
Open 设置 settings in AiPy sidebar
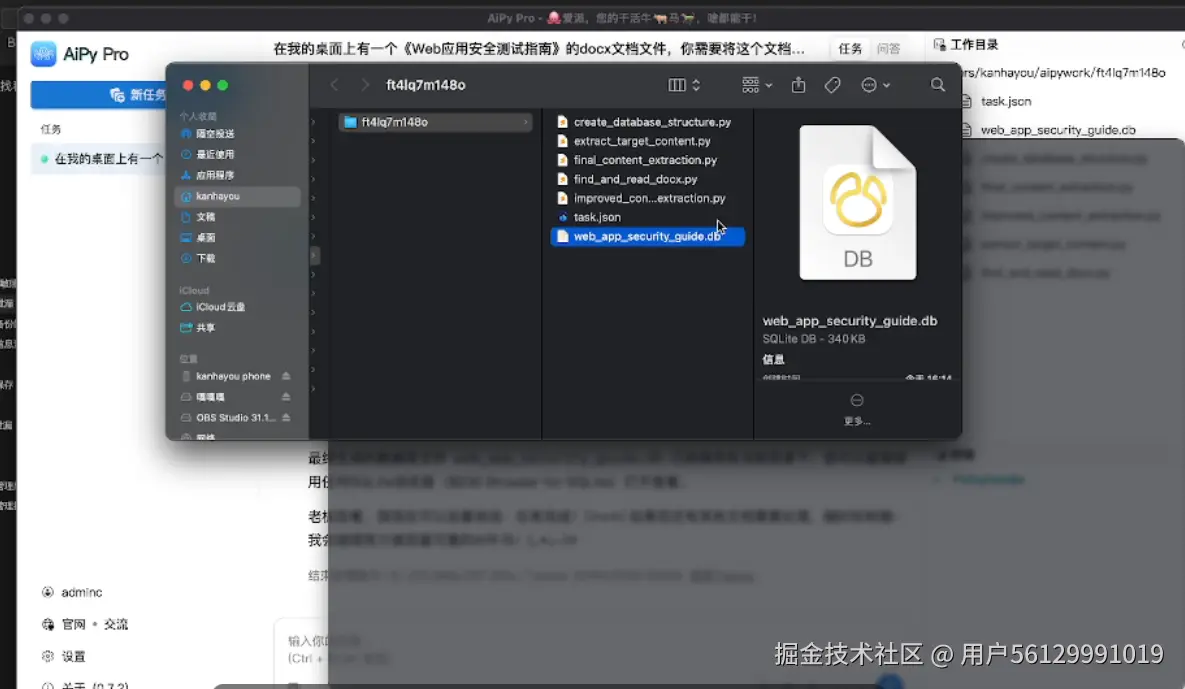coord(64,657)
